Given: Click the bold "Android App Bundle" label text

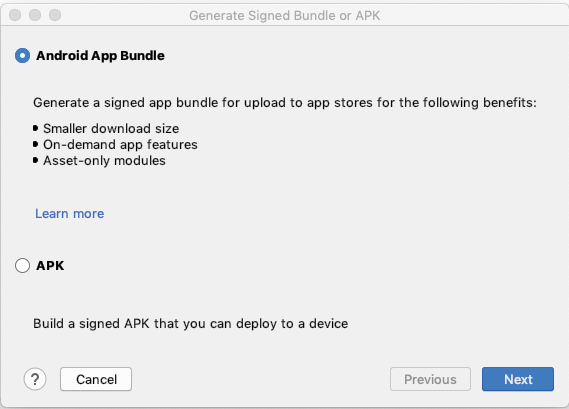Looking at the screenshot, I should click(x=101, y=56).
